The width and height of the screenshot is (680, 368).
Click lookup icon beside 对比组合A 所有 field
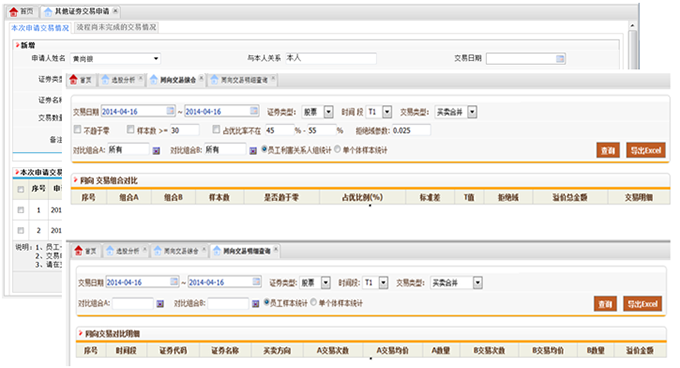[156, 150]
